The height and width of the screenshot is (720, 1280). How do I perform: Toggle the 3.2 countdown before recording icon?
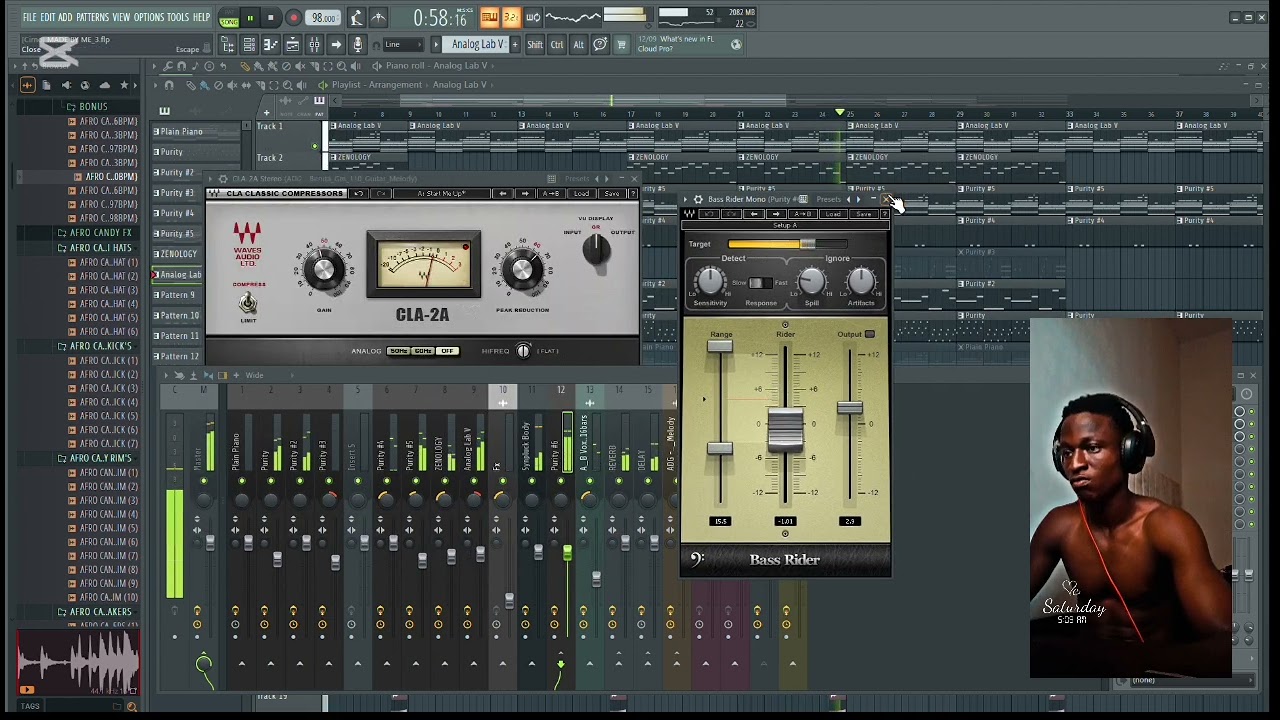point(511,17)
